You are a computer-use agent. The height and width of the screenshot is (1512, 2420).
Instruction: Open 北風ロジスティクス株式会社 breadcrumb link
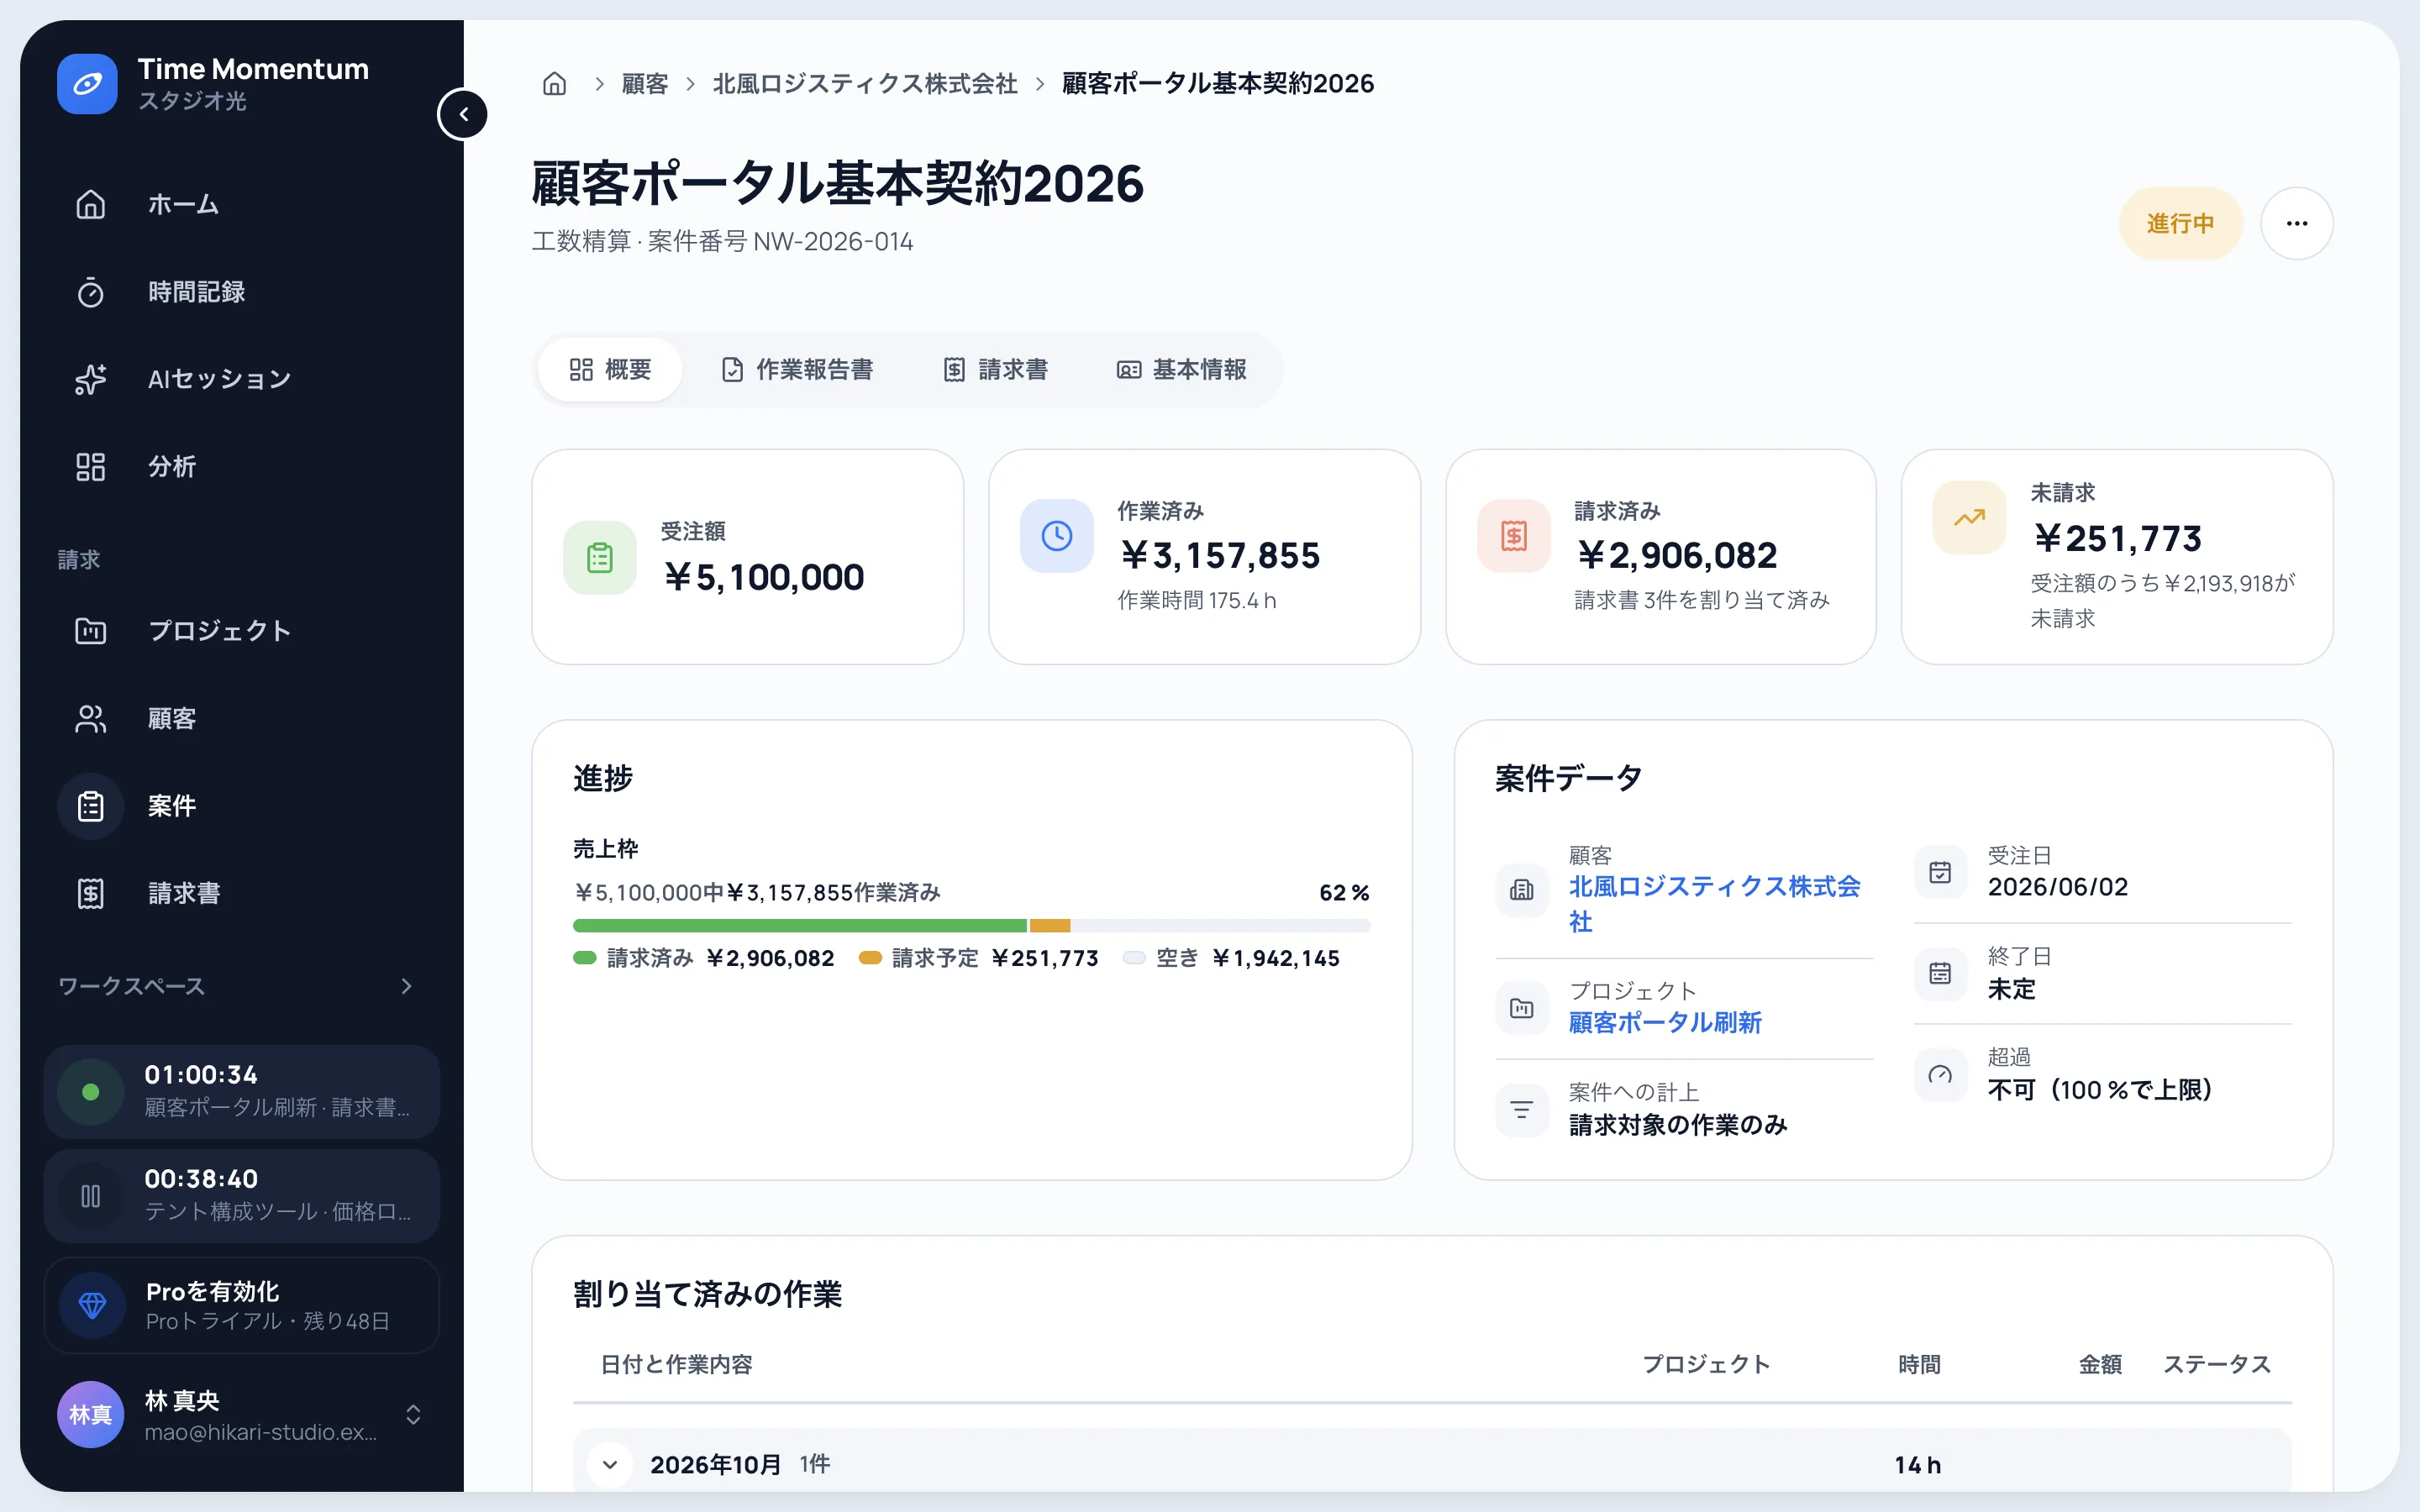pos(865,83)
